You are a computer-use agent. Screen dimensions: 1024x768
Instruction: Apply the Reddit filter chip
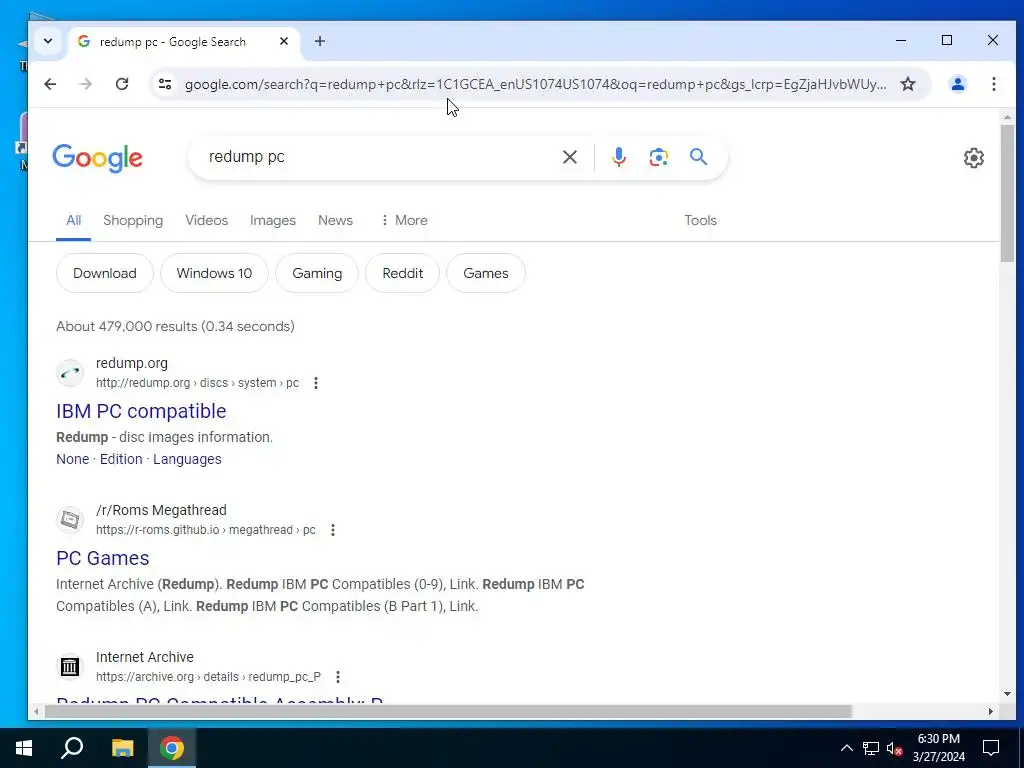(x=402, y=274)
